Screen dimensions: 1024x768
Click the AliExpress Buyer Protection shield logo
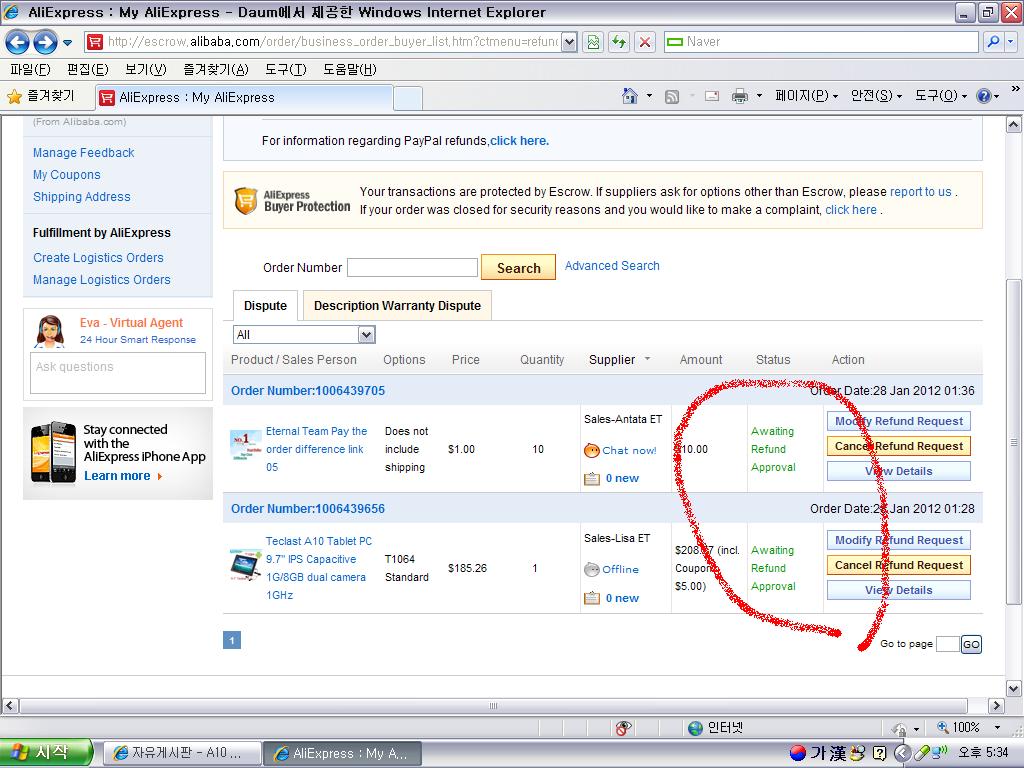[246, 200]
